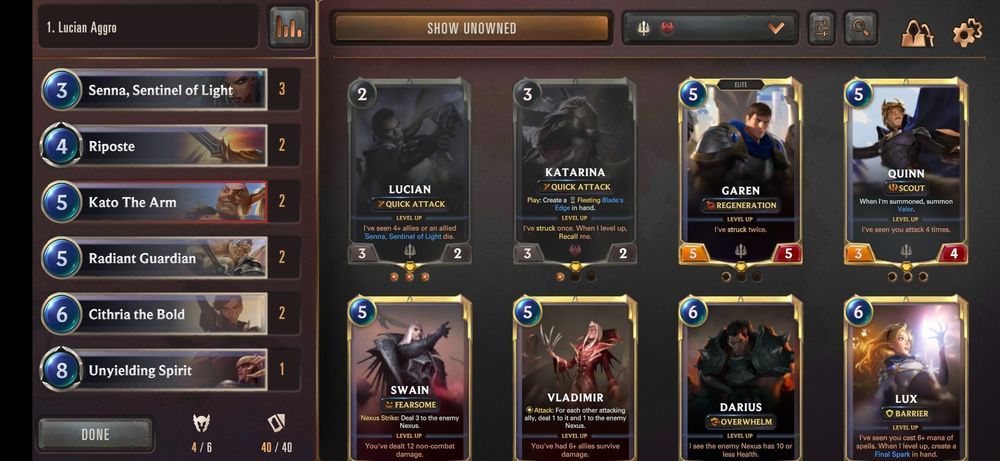Select Kato The Arm deck entry
This screenshot has height=461, width=1000.
pos(170,201)
